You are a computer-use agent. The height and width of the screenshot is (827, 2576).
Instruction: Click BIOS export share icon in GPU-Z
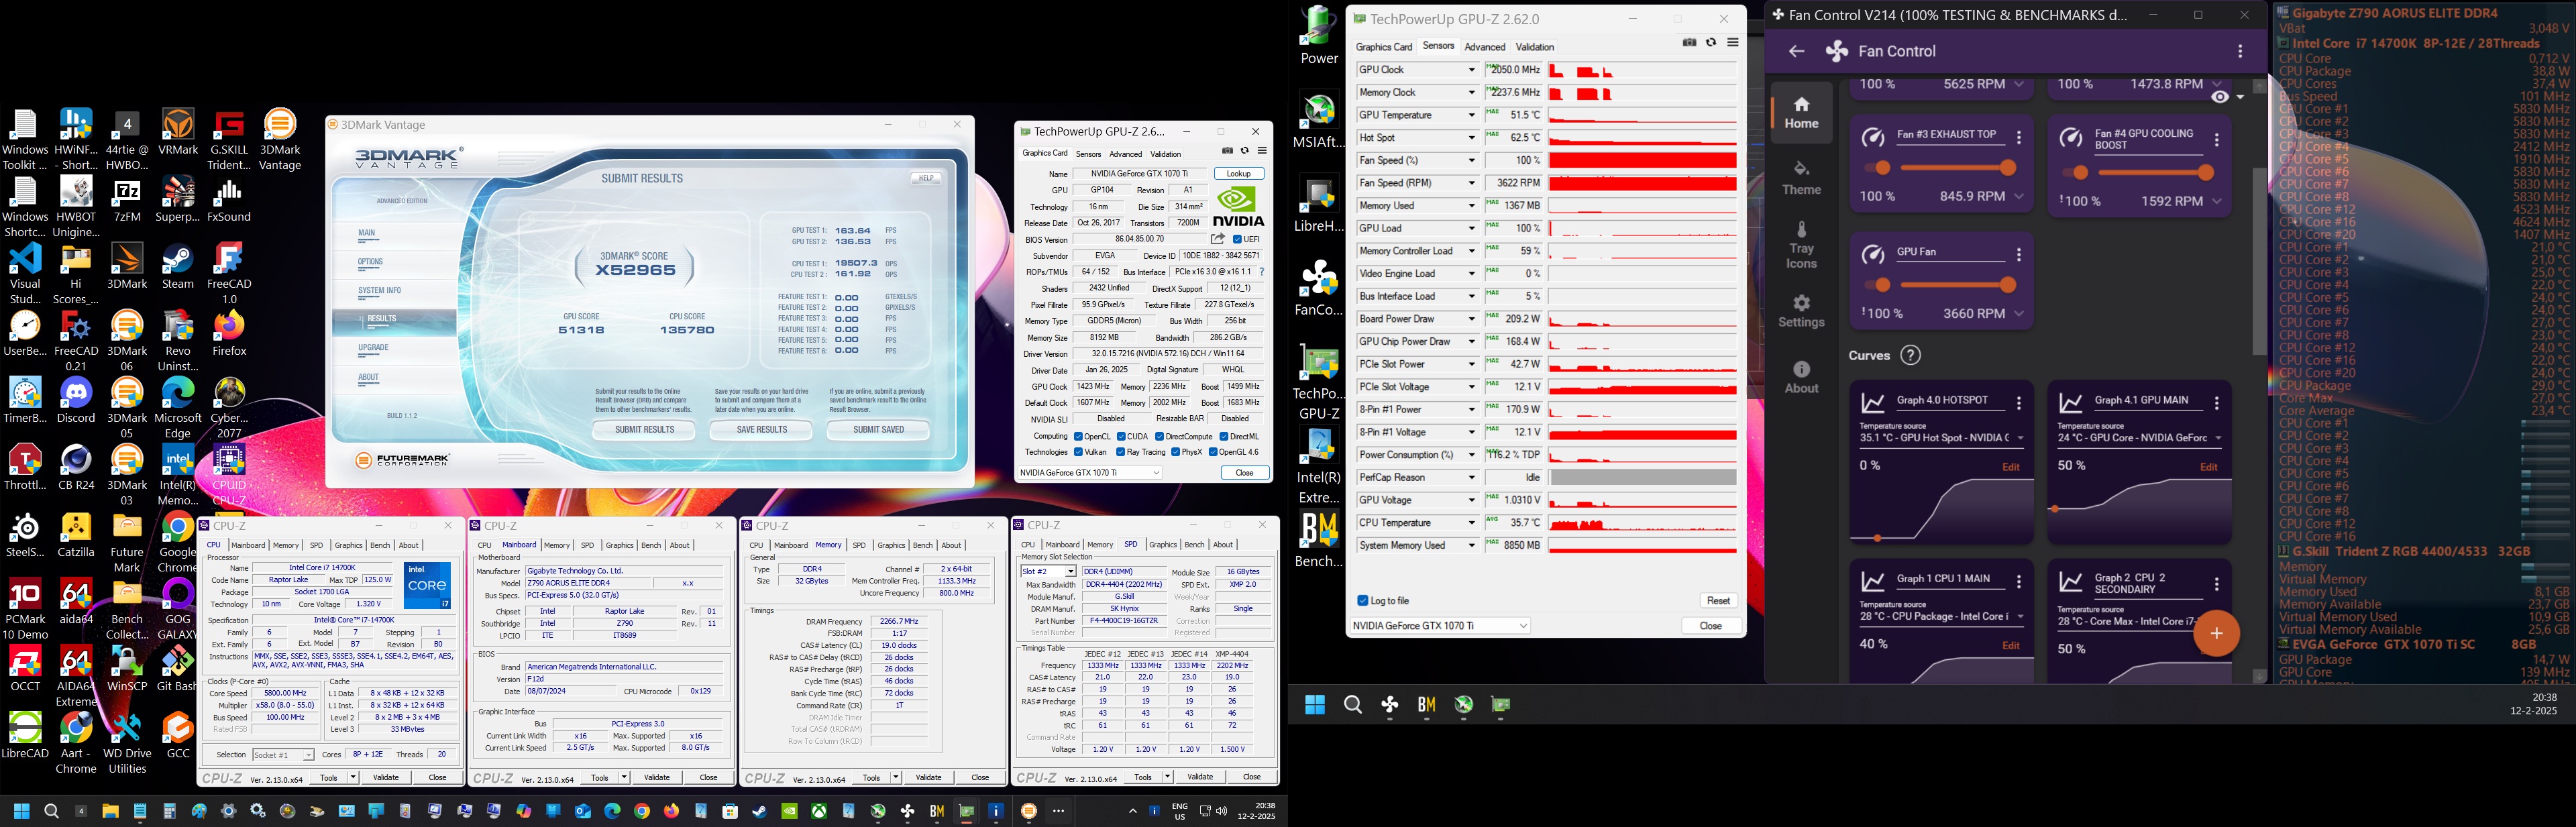pos(1217,239)
